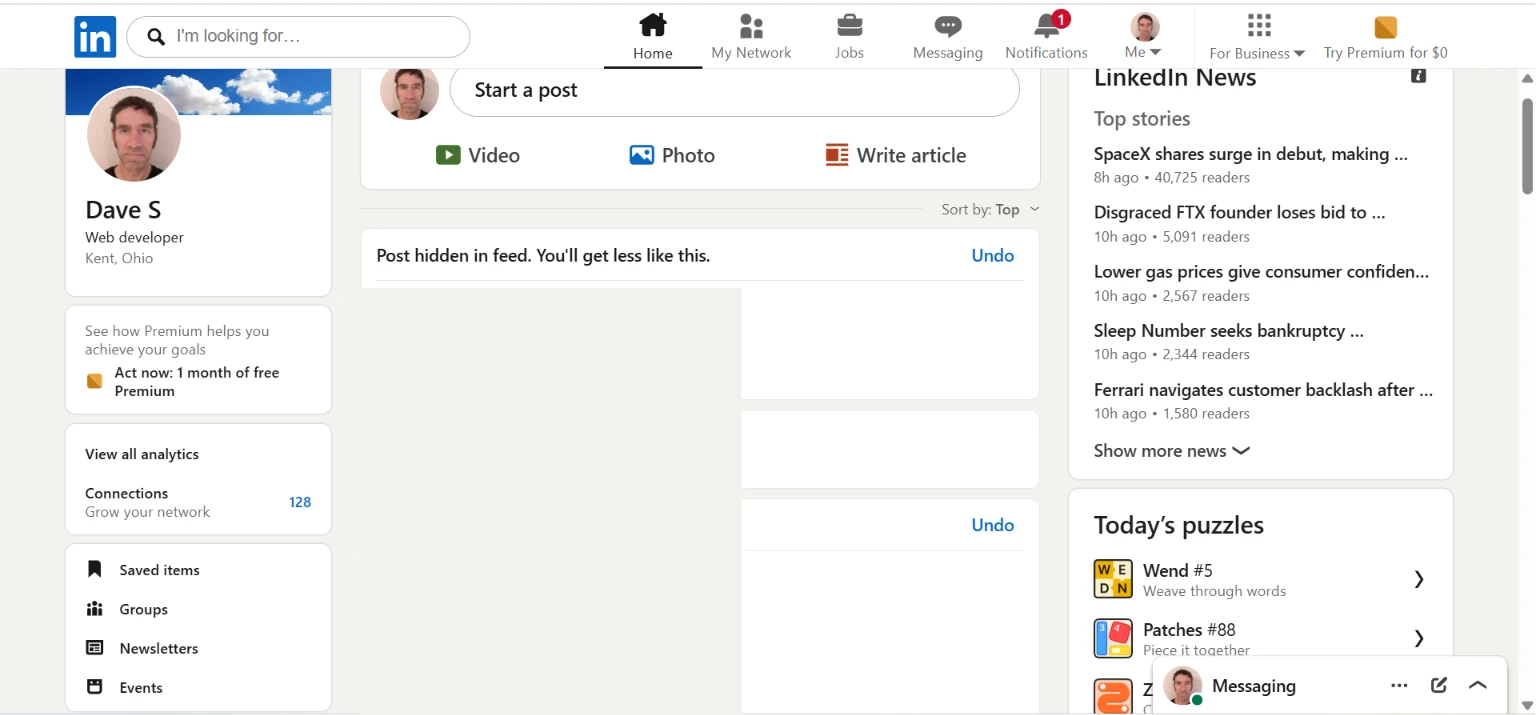1536x715 pixels.
Task: Click Top stories heading in news
Action: [1142, 119]
